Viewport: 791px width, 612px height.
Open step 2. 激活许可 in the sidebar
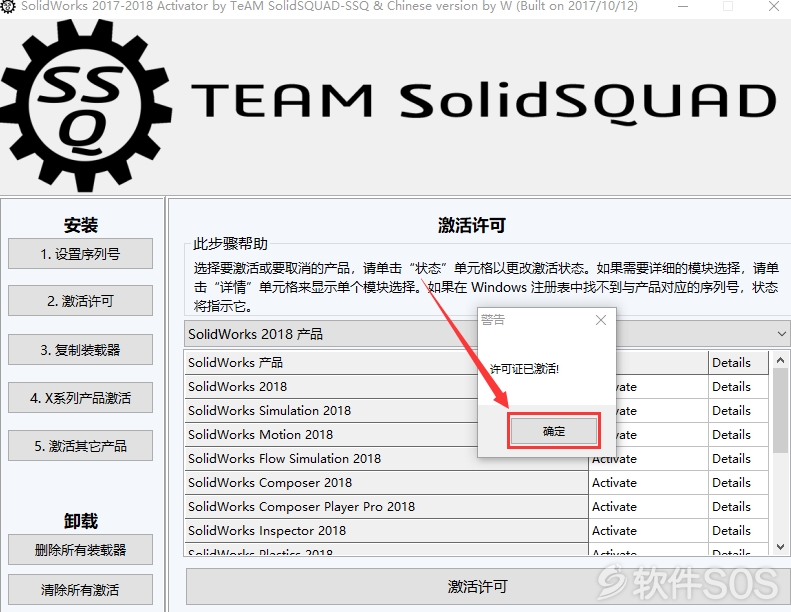click(80, 301)
